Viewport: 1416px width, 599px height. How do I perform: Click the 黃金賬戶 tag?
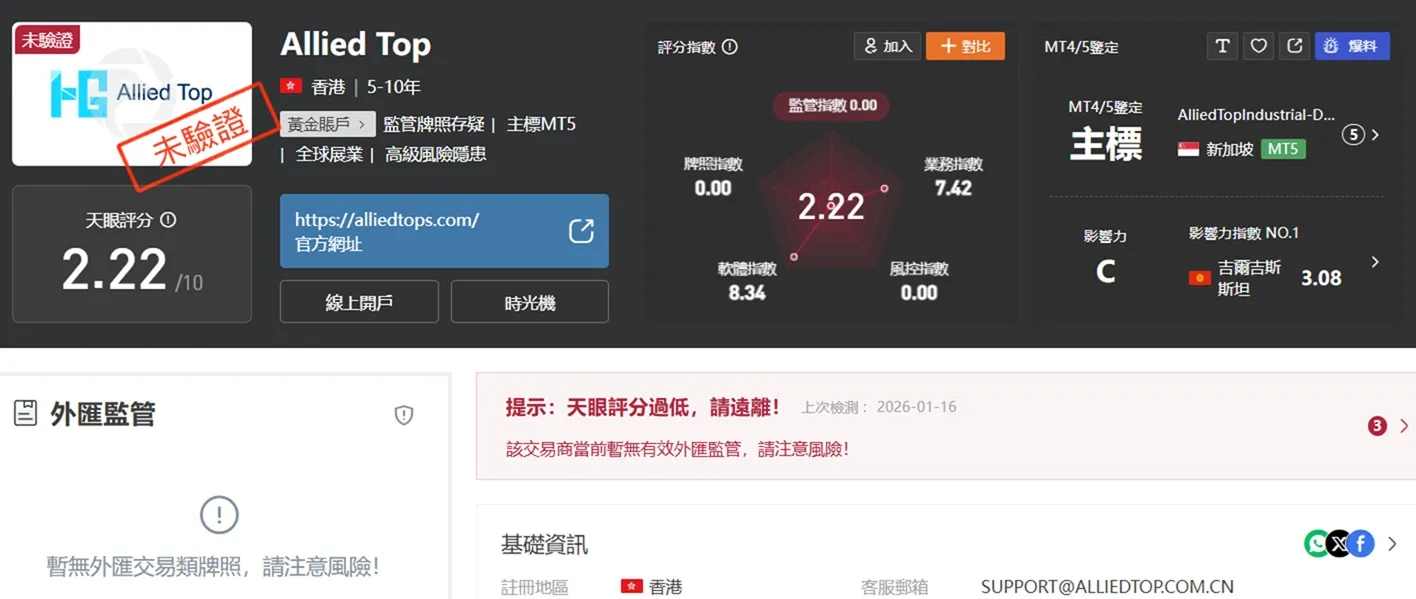(328, 124)
